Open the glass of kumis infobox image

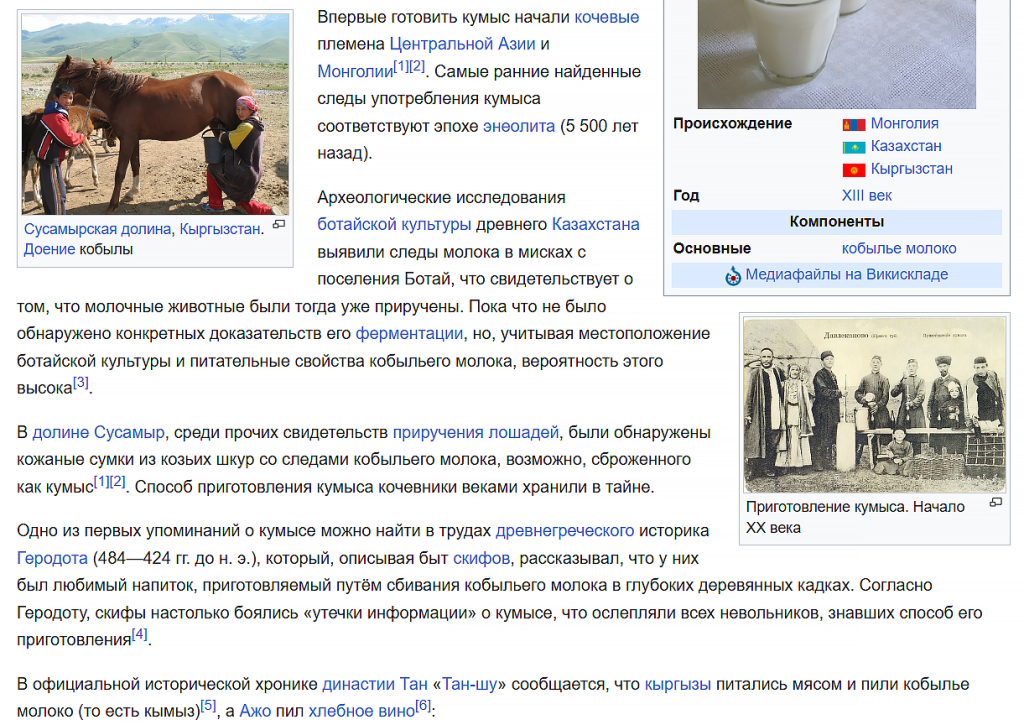tap(837, 54)
